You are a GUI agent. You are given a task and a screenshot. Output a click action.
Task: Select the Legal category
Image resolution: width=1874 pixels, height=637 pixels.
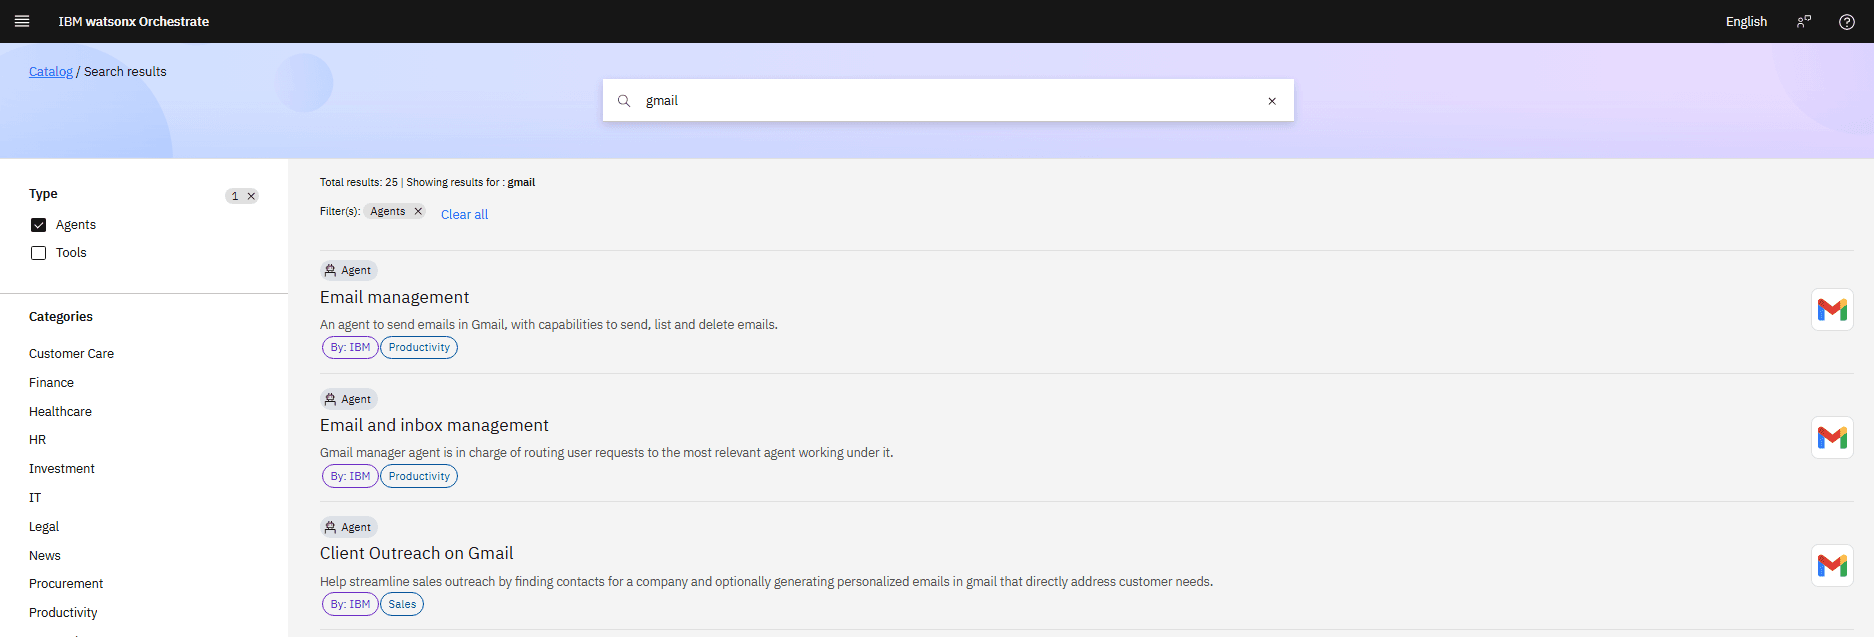(x=44, y=527)
